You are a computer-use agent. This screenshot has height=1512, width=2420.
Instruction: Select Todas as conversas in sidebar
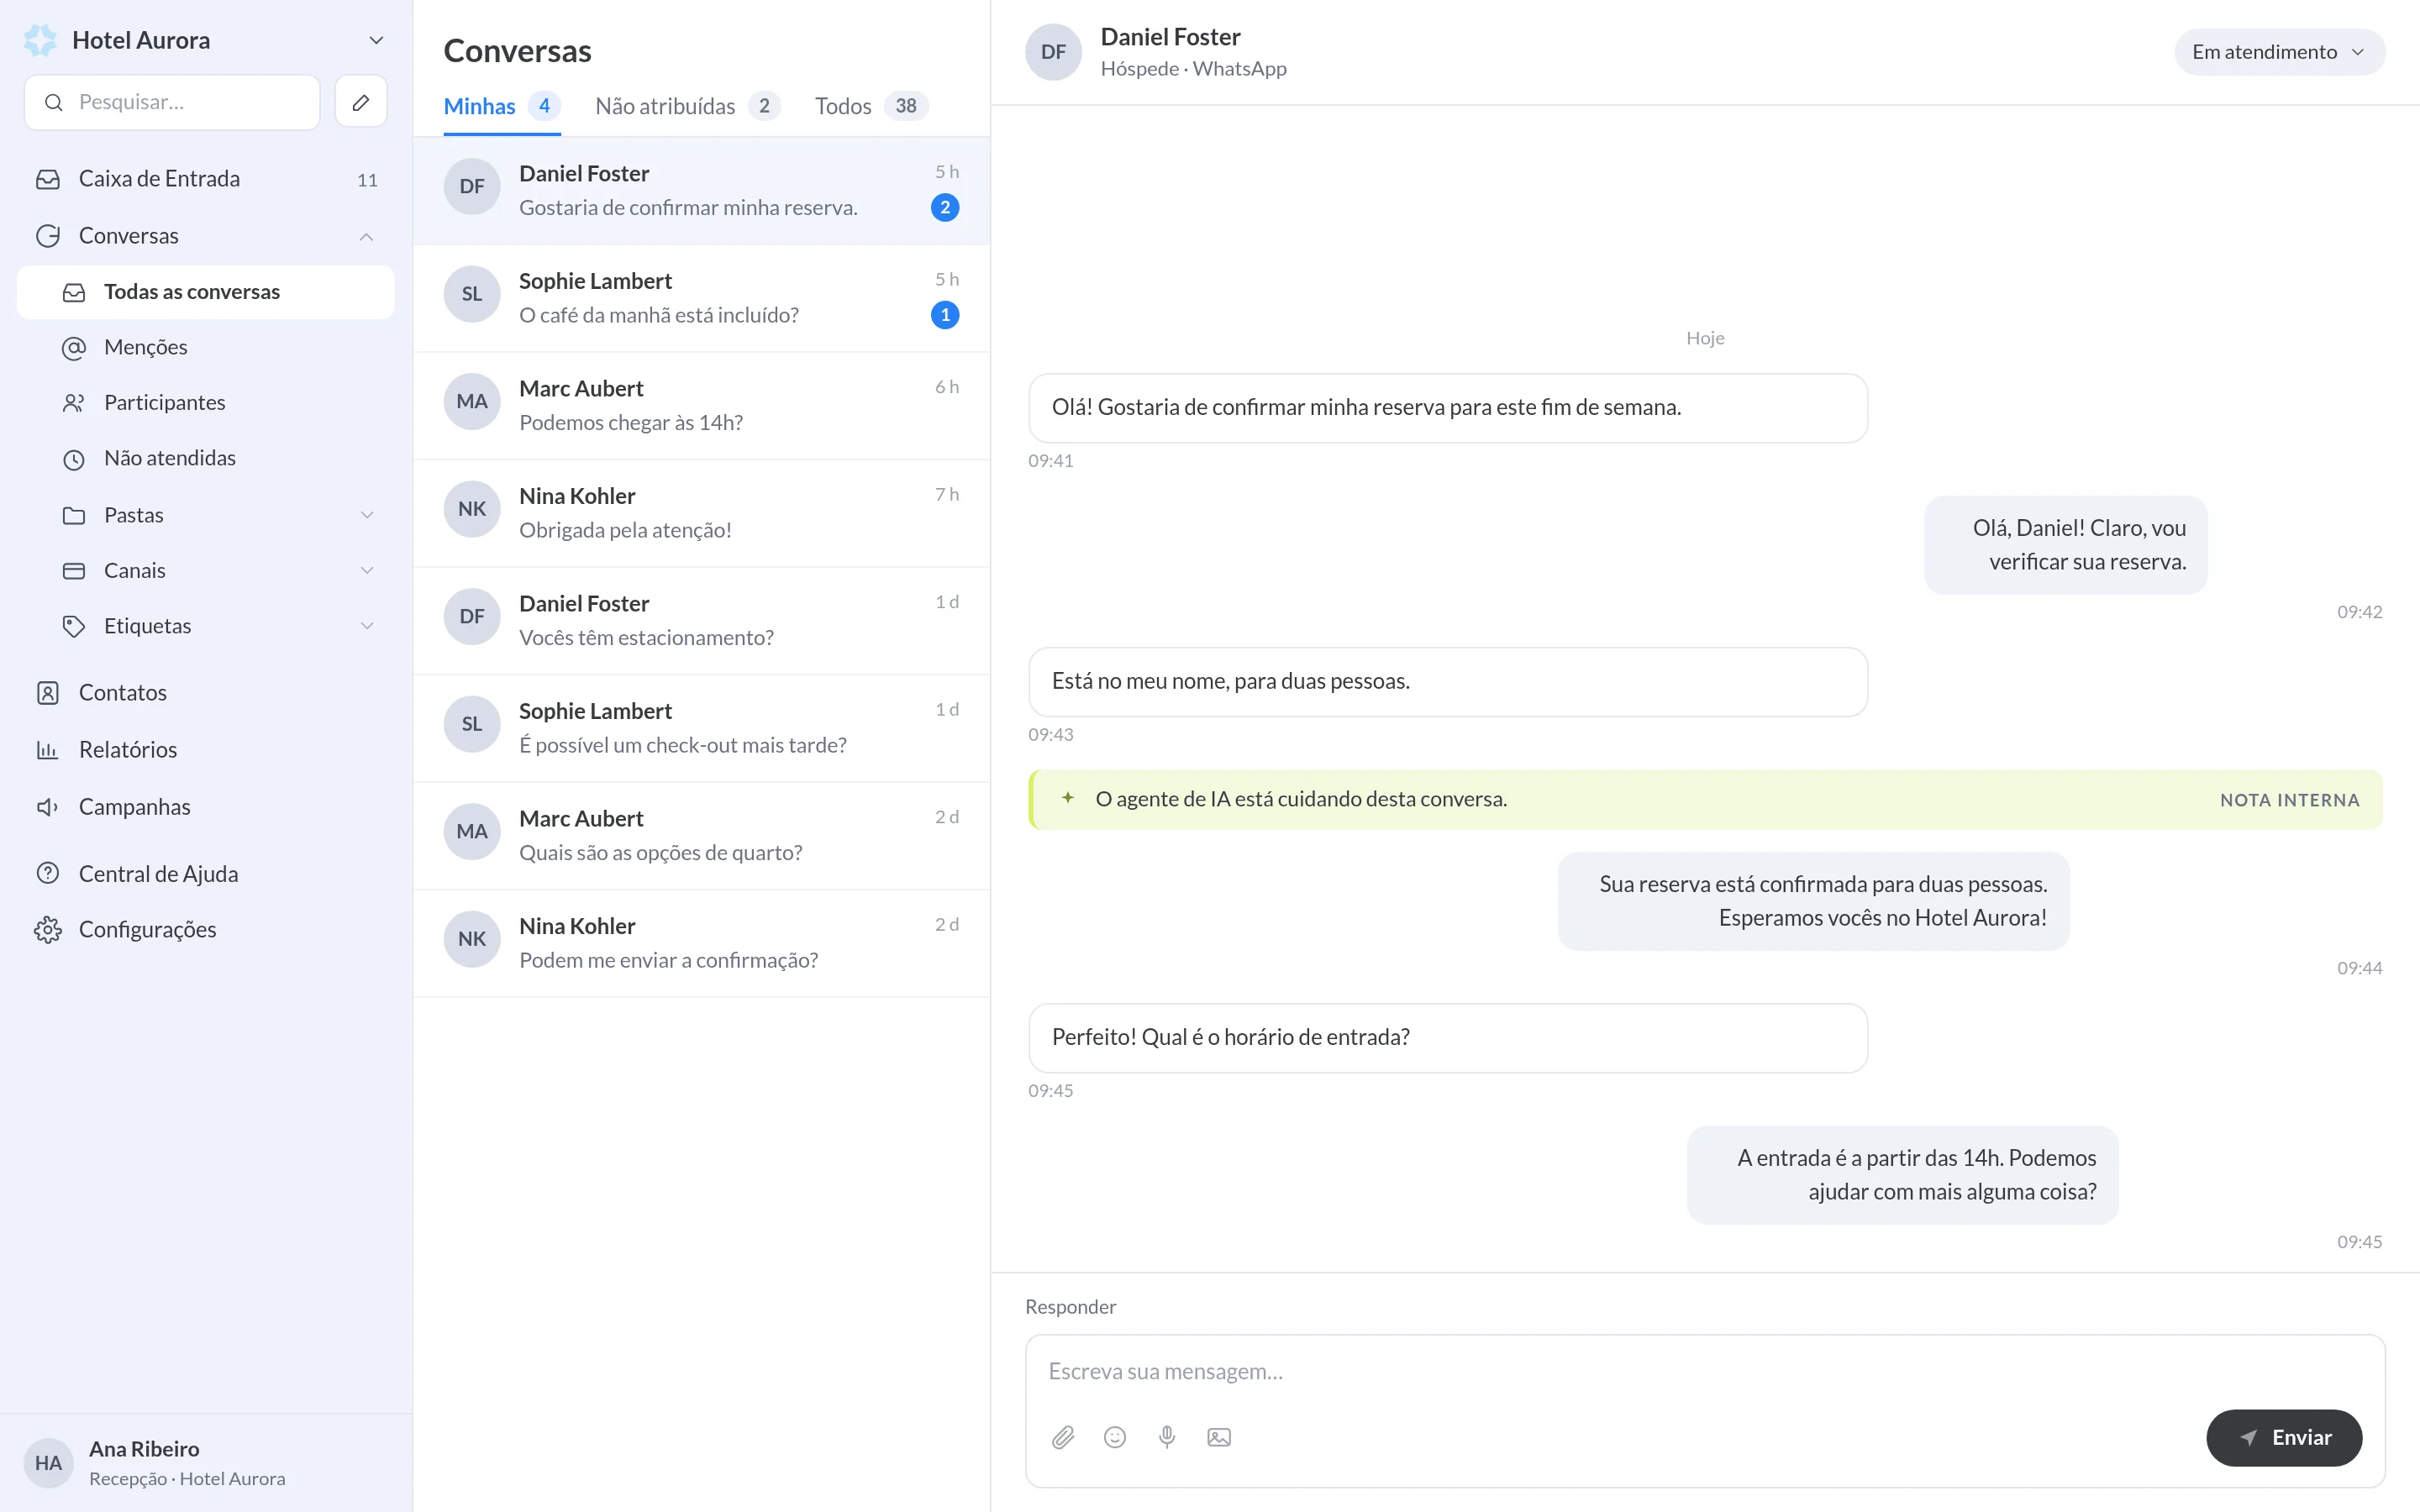tap(206, 292)
